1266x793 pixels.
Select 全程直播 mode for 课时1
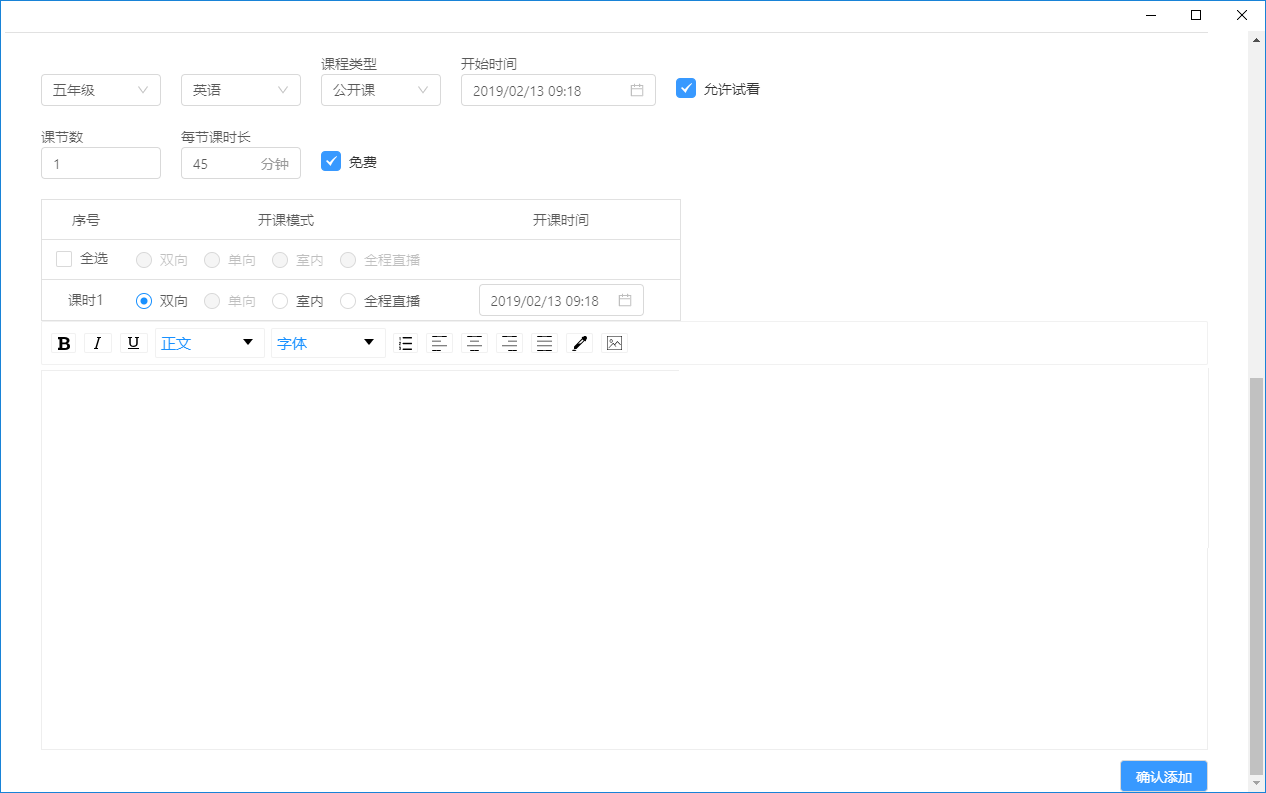347,300
